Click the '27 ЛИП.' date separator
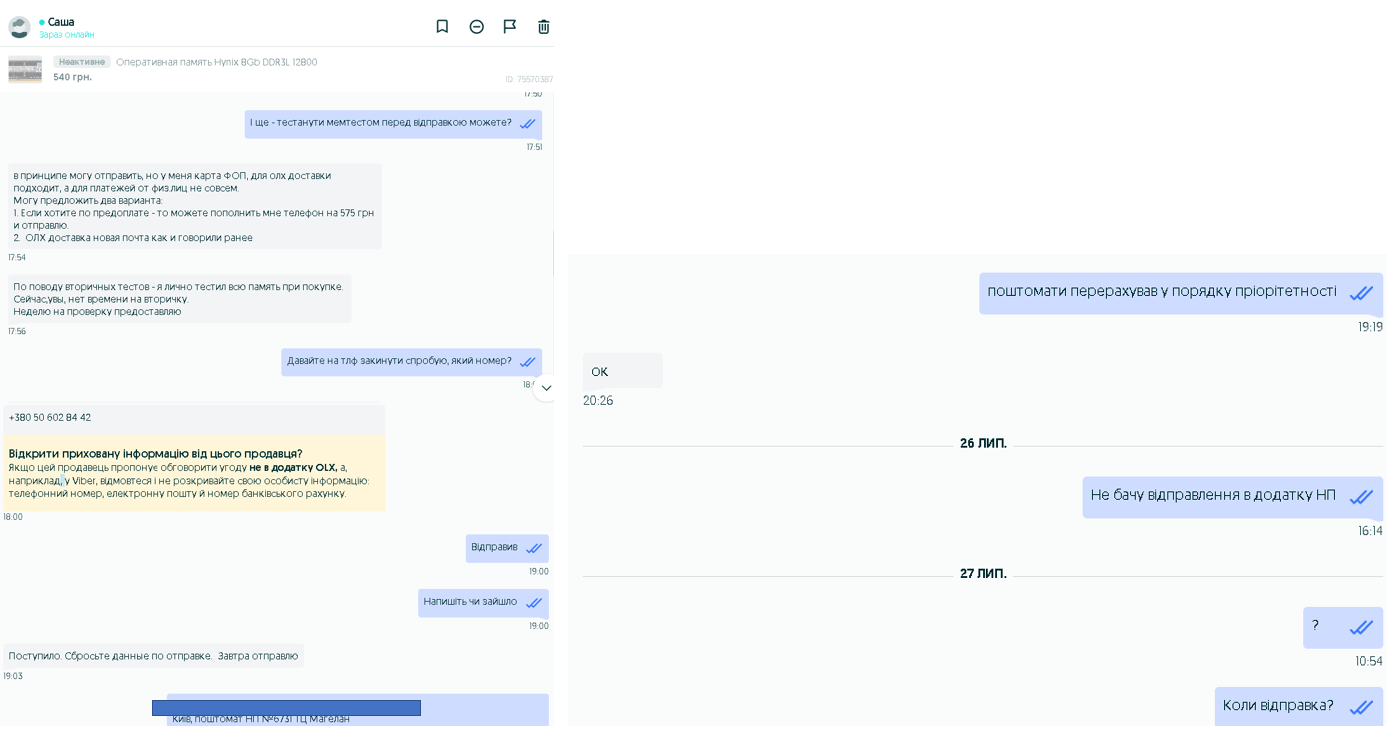The height and width of the screenshot is (730, 1387). [x=983, y=574]
